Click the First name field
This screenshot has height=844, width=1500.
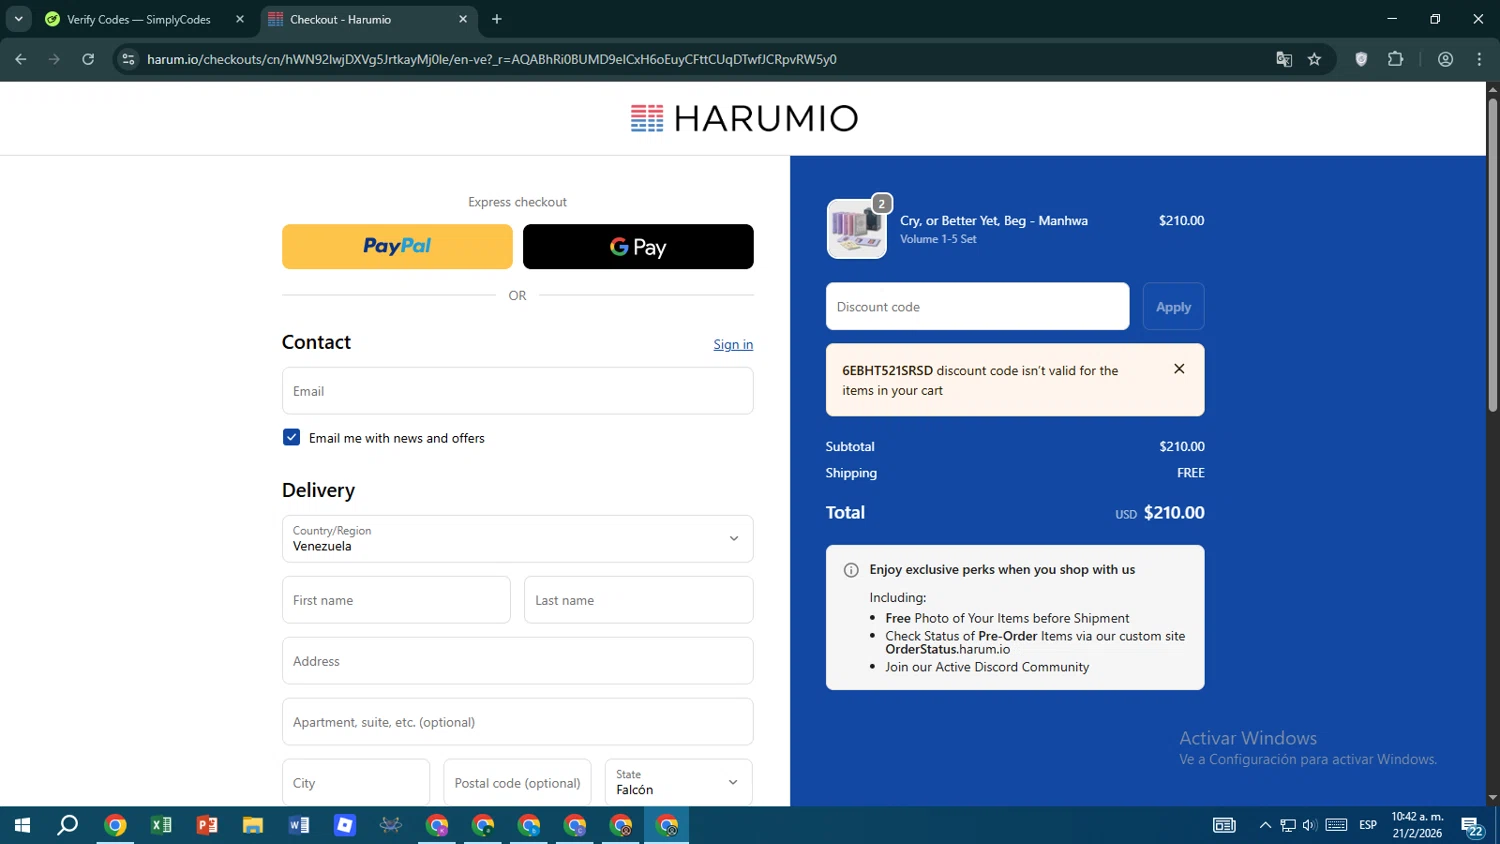point(396,600)
